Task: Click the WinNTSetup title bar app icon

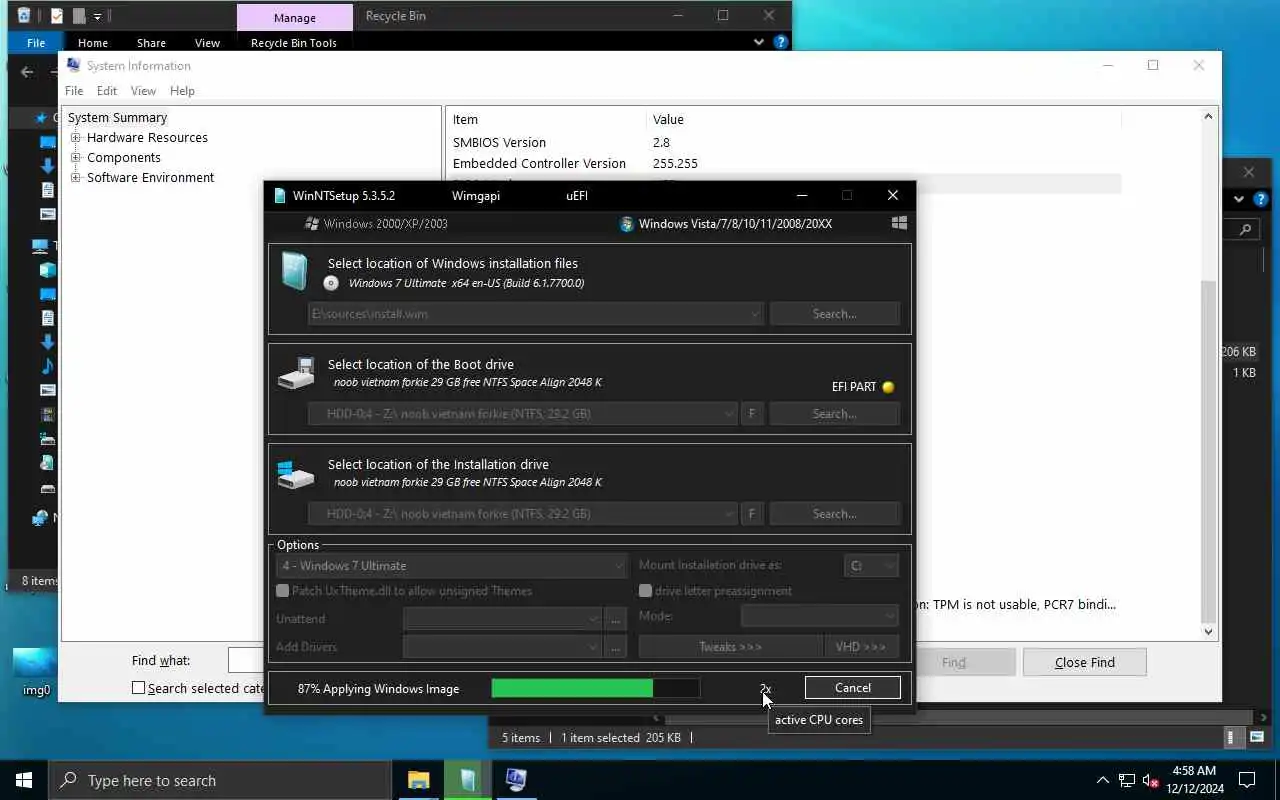Action: pyautogui.click(x=279, y=196)
